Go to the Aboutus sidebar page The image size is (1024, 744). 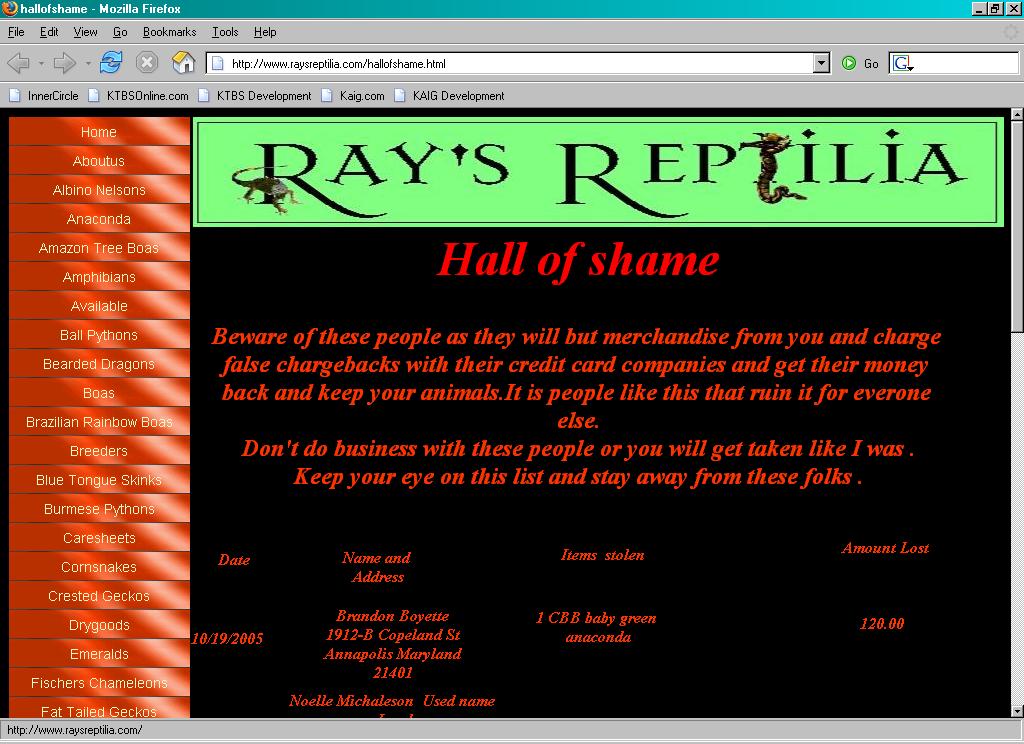(x=99, y=161)
